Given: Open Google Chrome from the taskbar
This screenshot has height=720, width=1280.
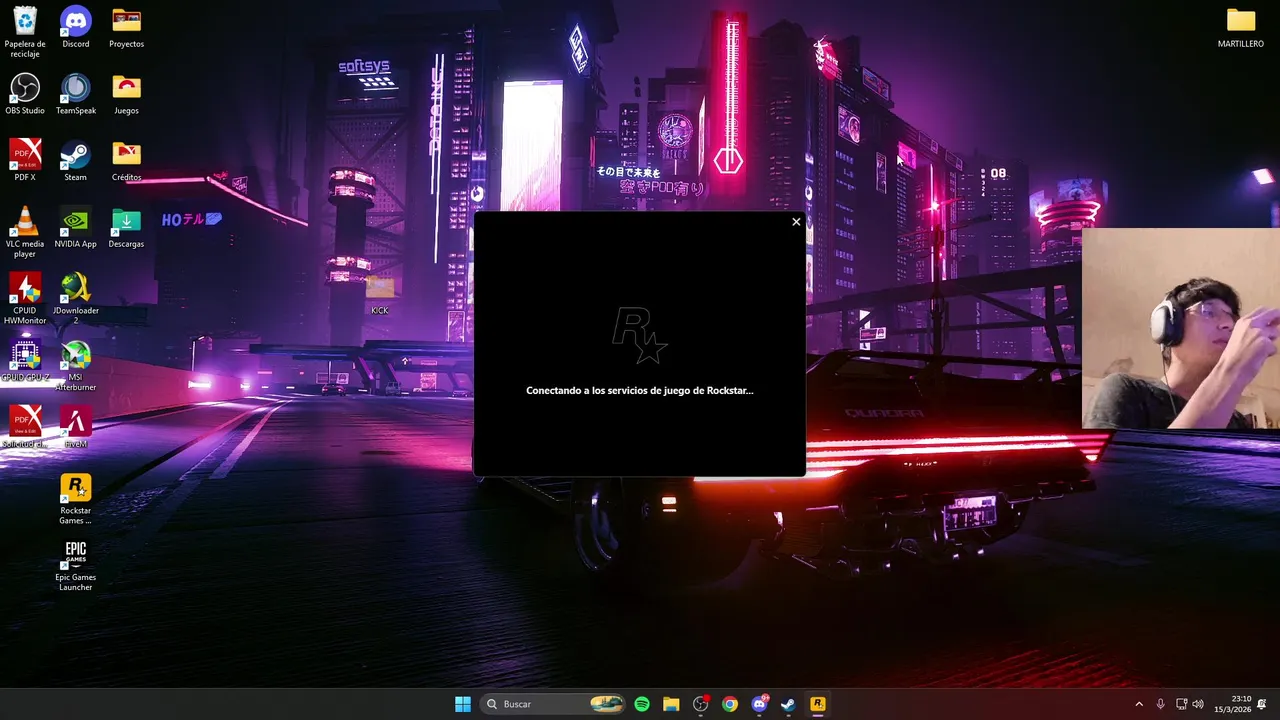Looking at the screenshot, I should pos(730,704).
